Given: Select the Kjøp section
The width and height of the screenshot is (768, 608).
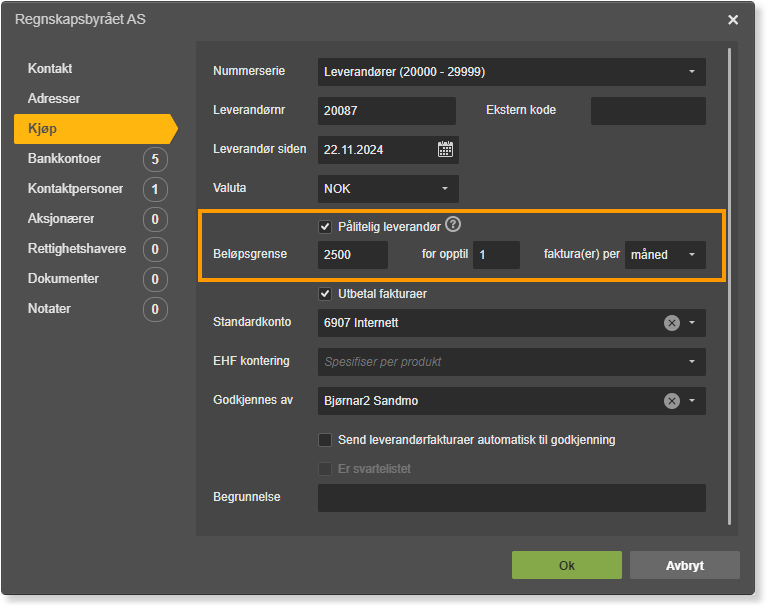Looking at the screenshot, I should (x=96, y=129).
